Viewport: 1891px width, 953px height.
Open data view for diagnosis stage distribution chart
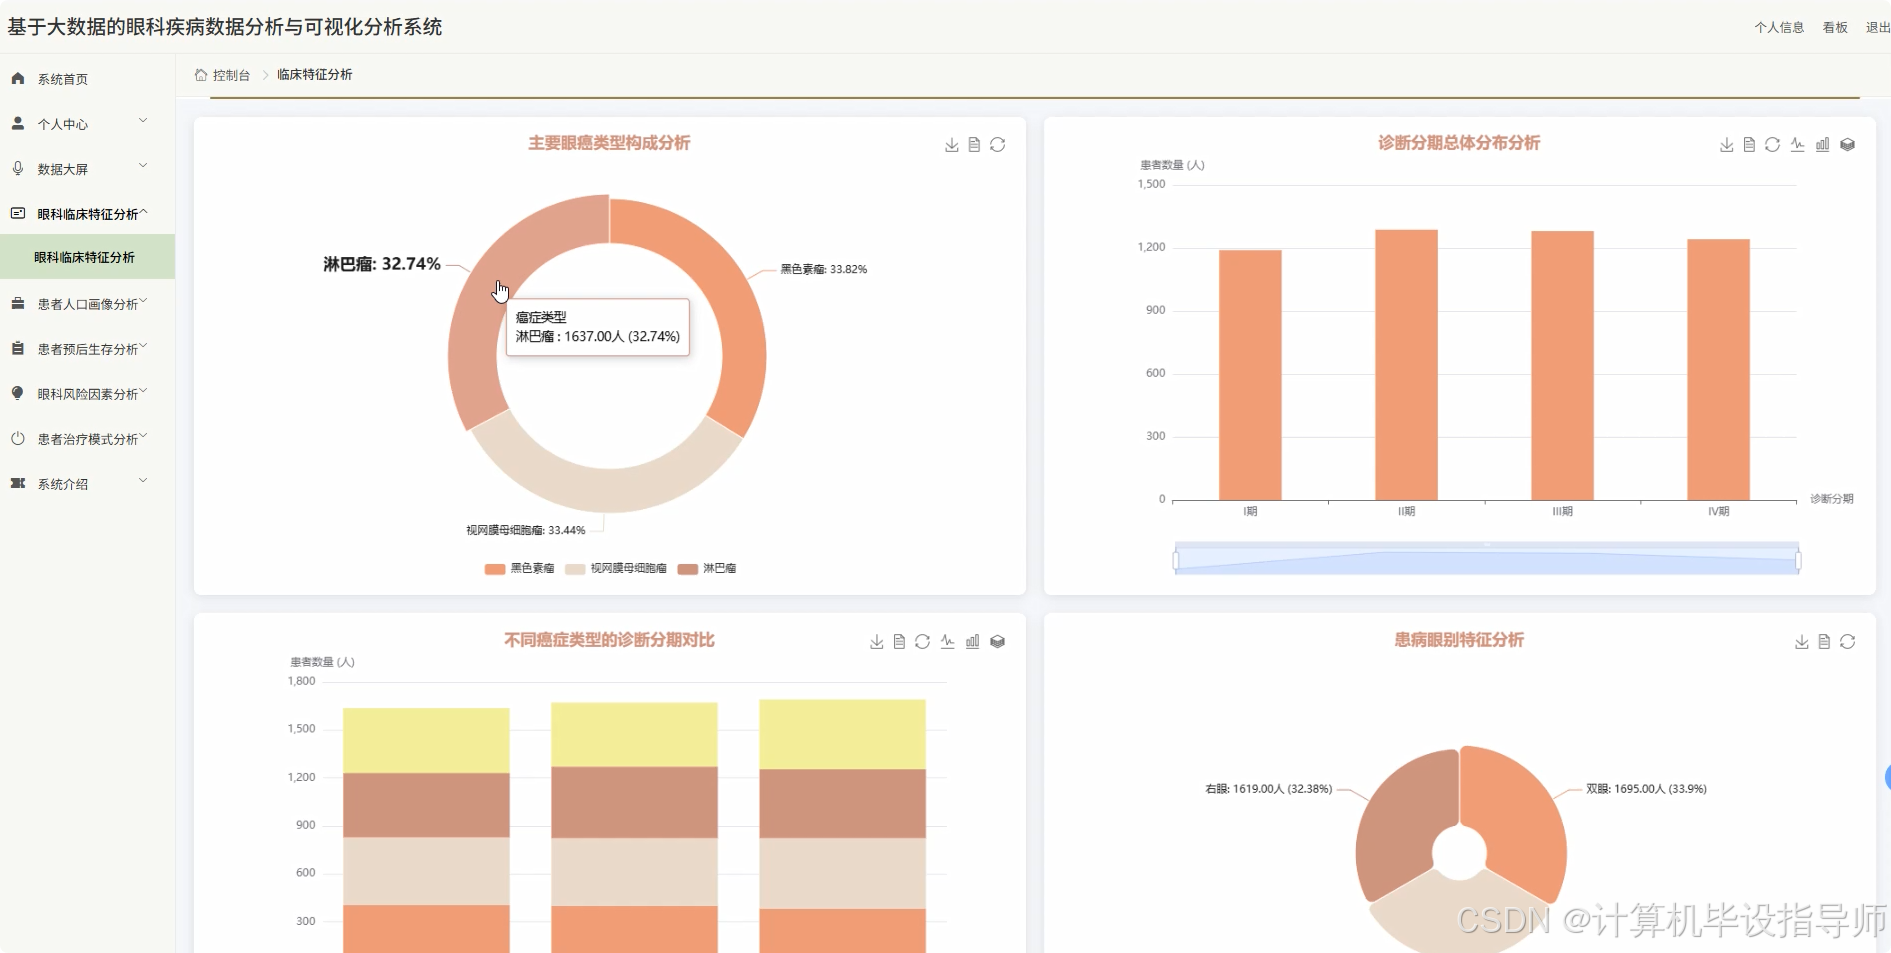(1749, 145)
